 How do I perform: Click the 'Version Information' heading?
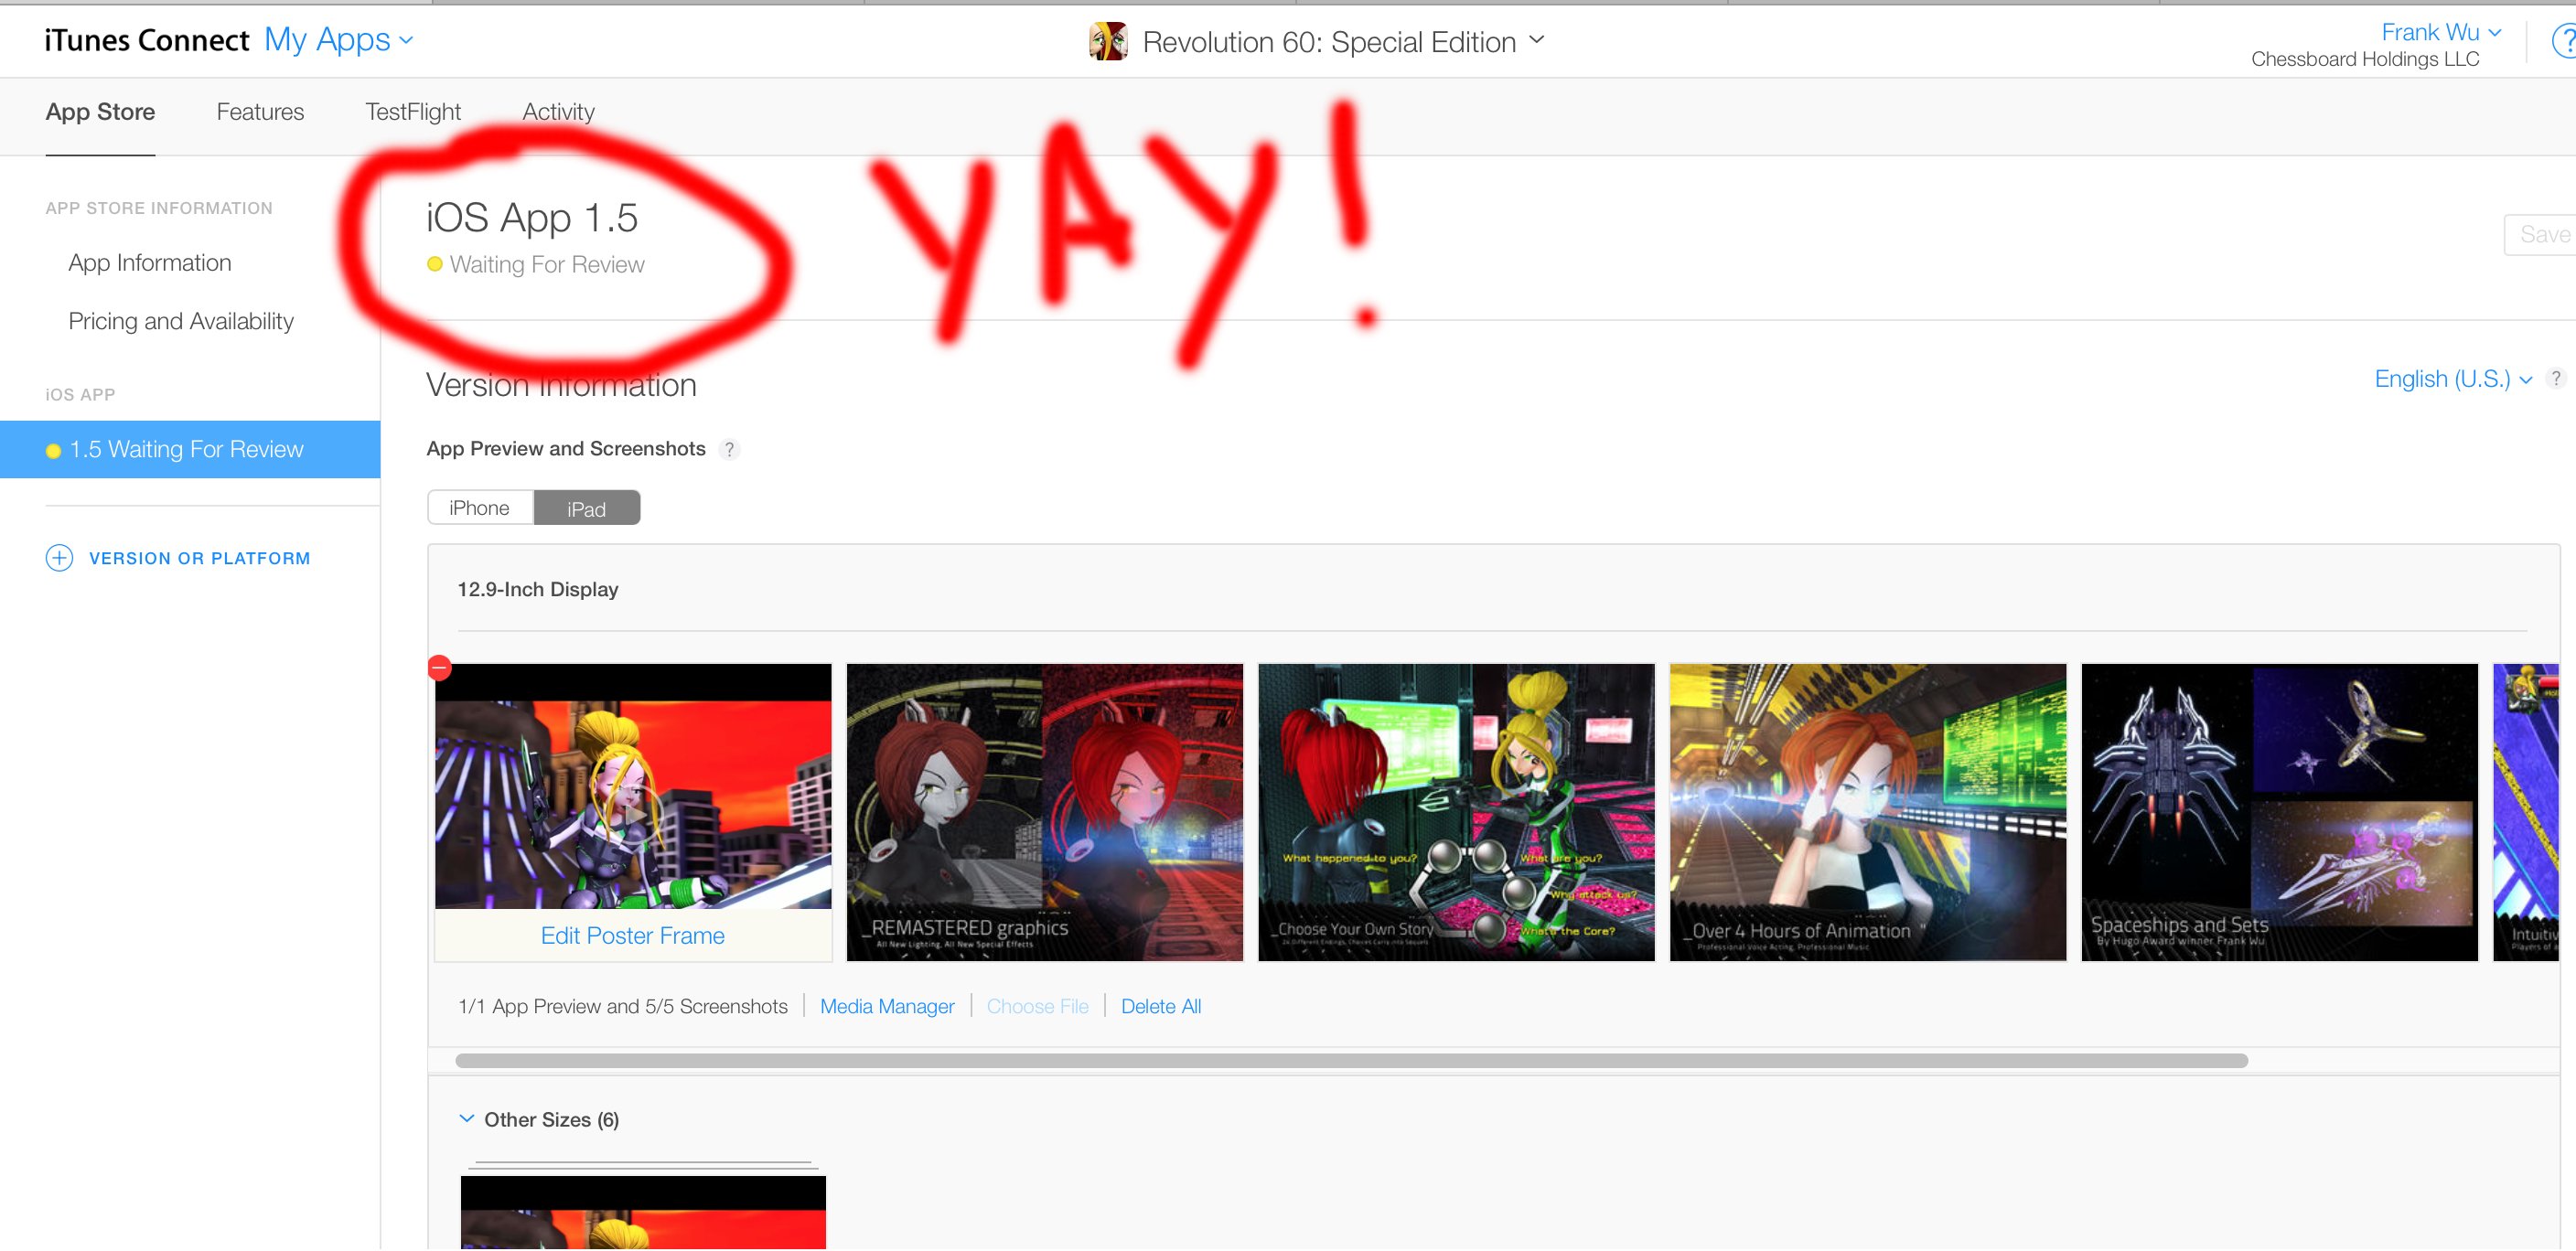tap(561, 385)
